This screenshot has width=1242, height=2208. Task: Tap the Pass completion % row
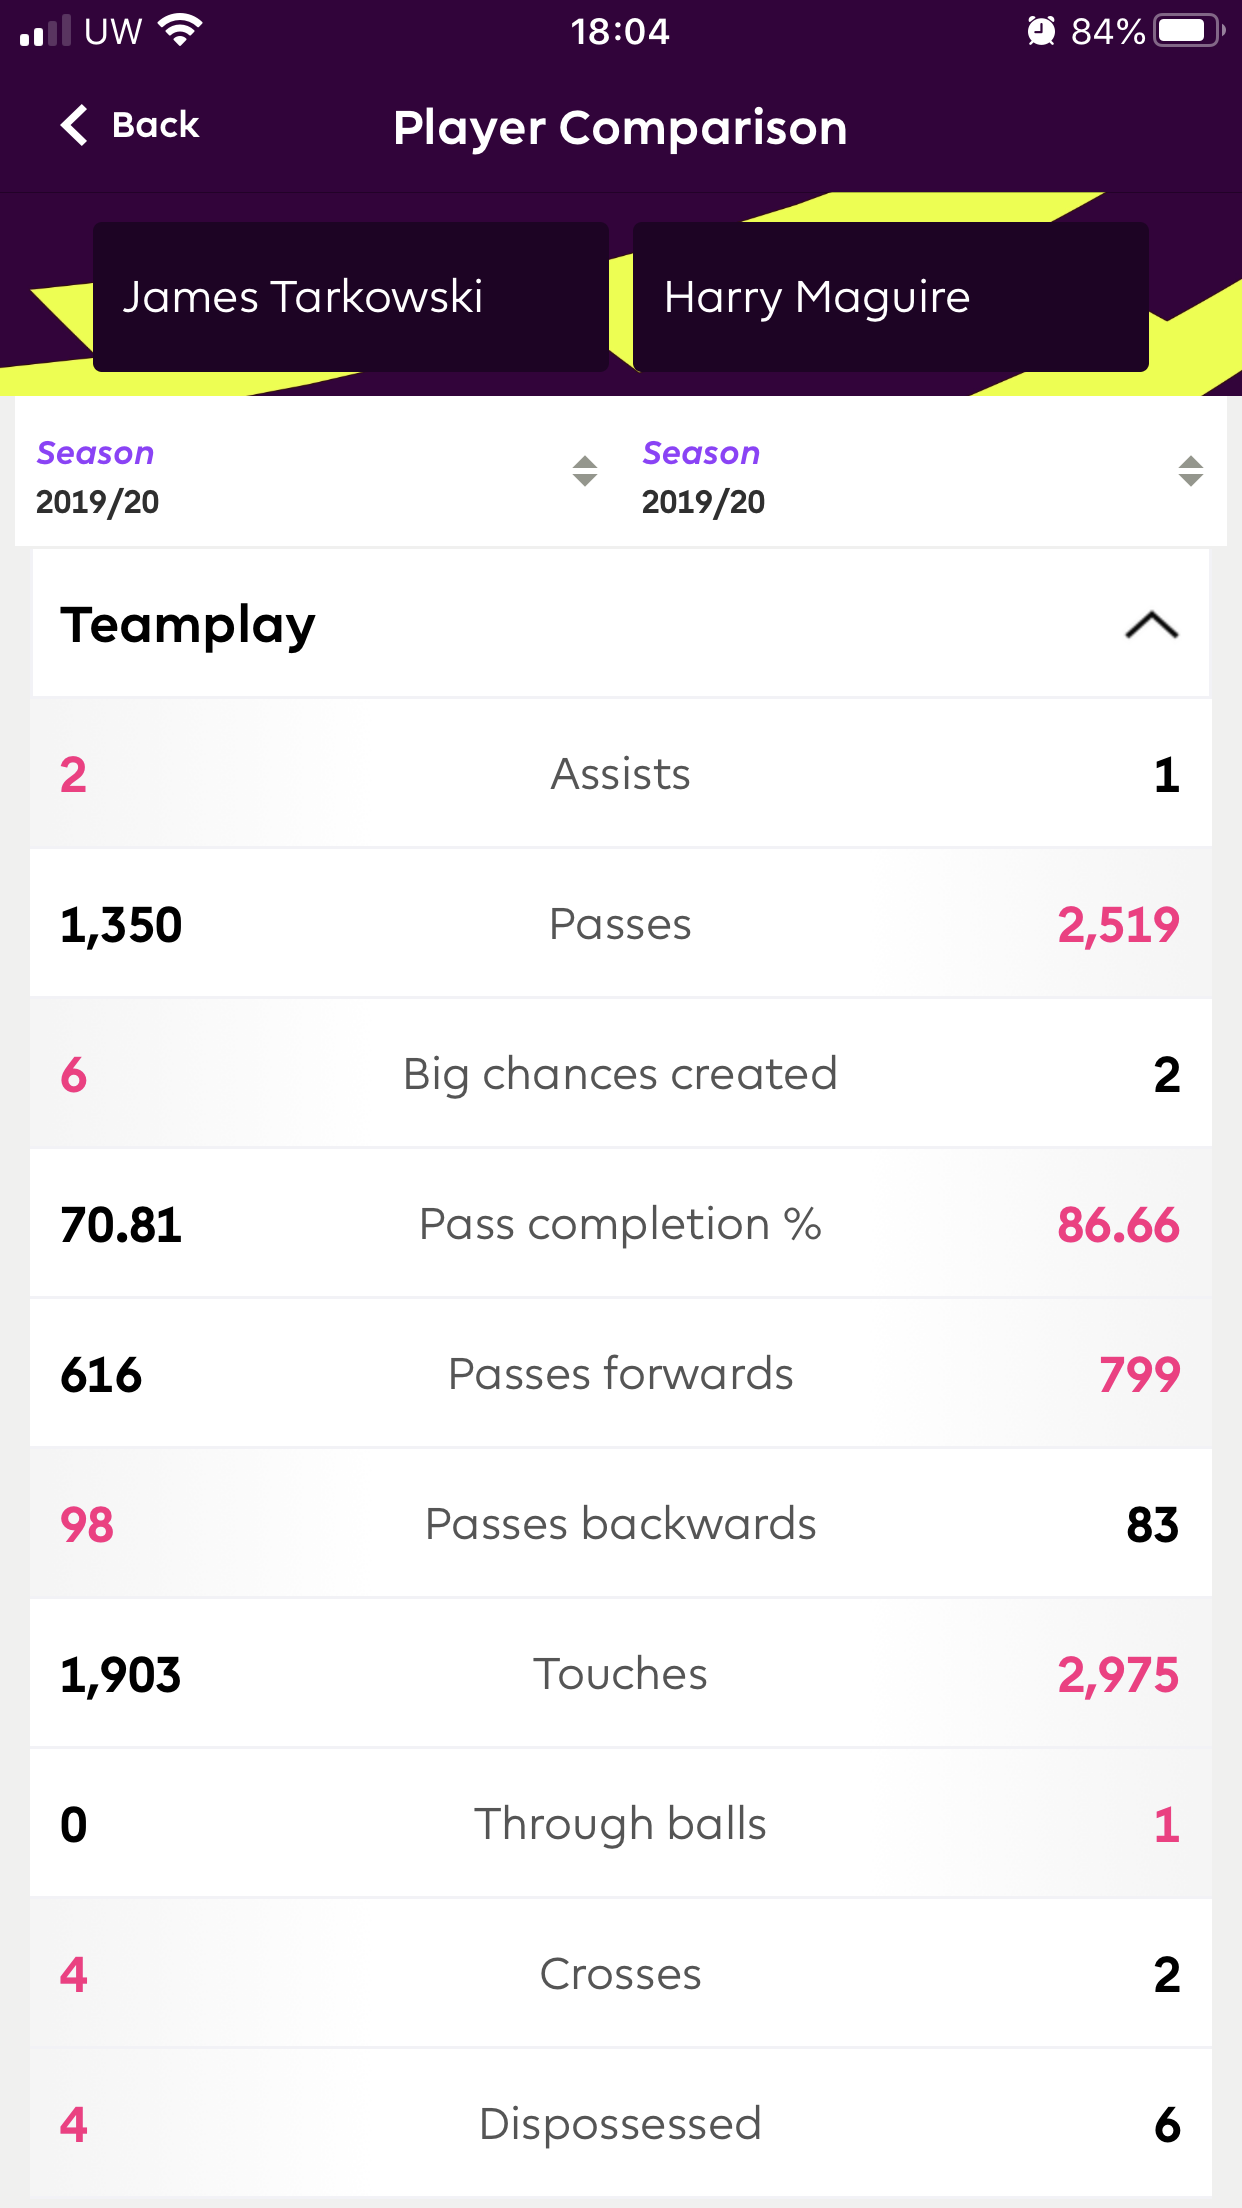tap(620, 1224)
